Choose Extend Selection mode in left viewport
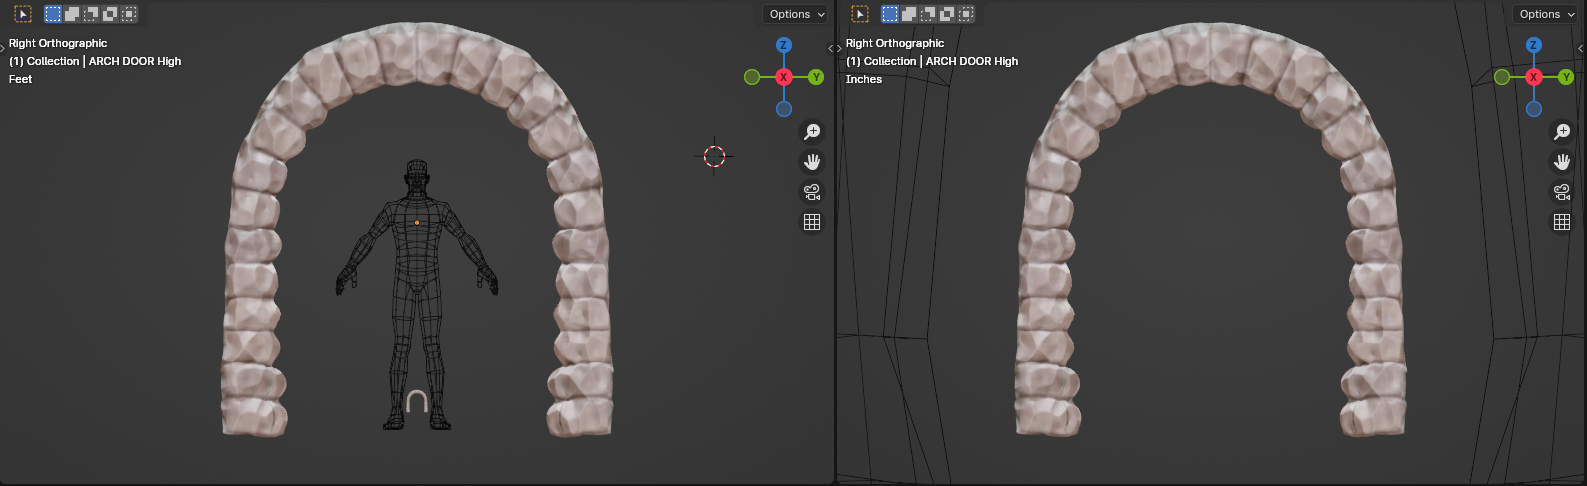 pyautogui.click(x=72, y=14)
